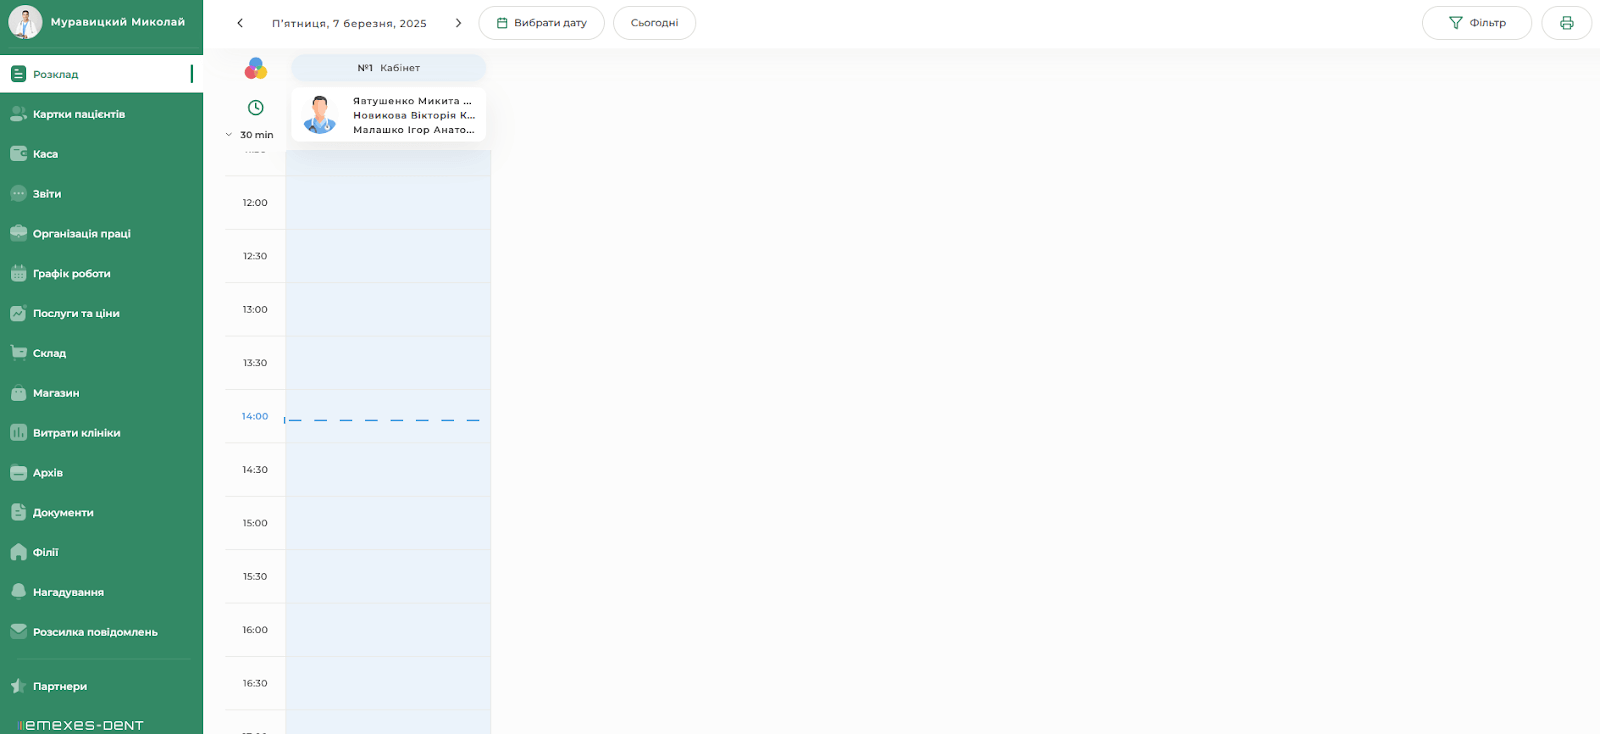Expand the 30 min interval dropdown
Viewport: 1600px width, 734px height.
coord(250,135)
